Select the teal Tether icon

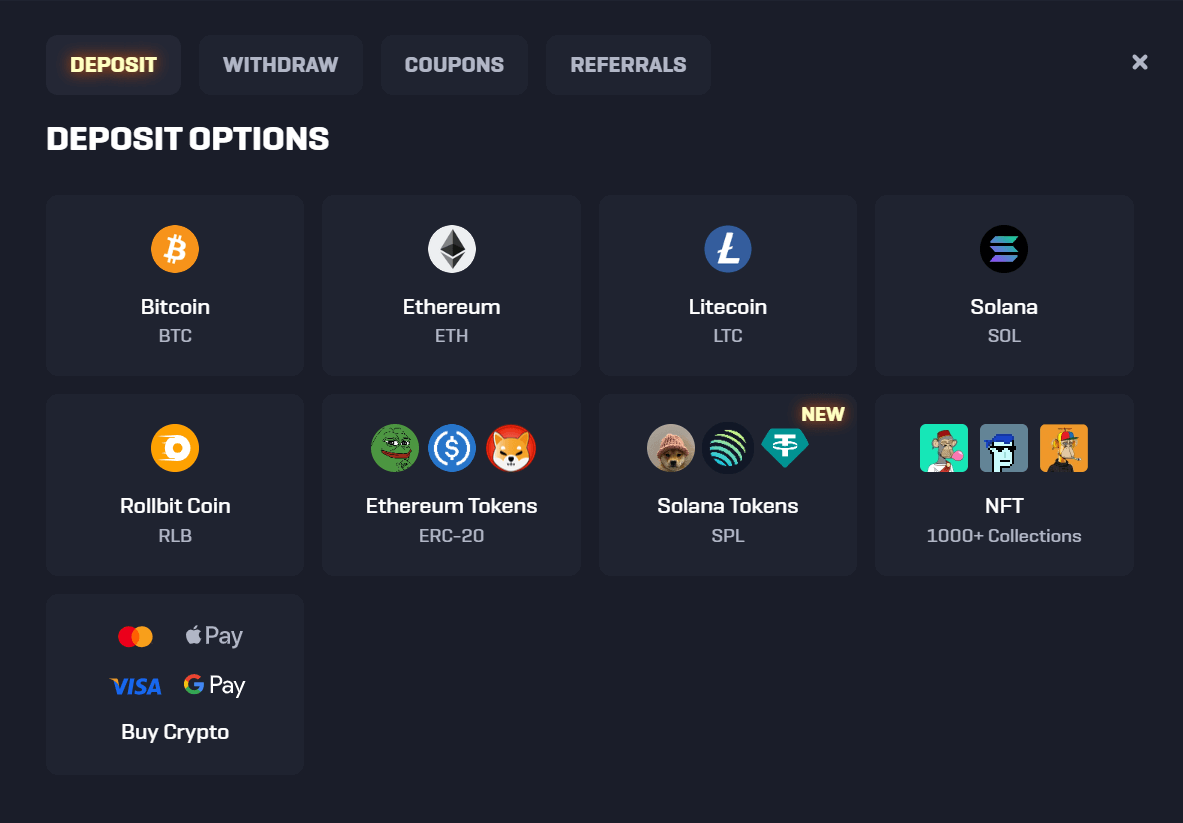click(785, 446)
